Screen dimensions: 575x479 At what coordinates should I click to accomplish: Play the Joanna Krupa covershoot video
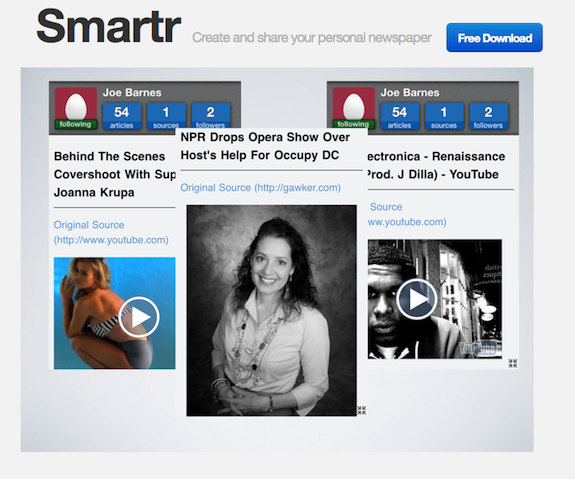139,317
